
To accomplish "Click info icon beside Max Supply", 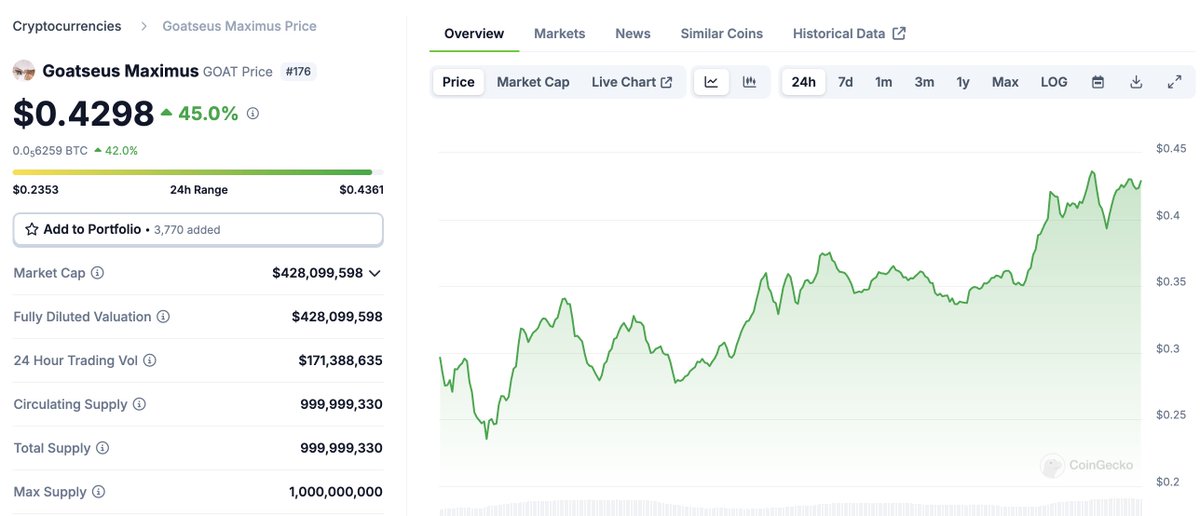I will 98,492.
